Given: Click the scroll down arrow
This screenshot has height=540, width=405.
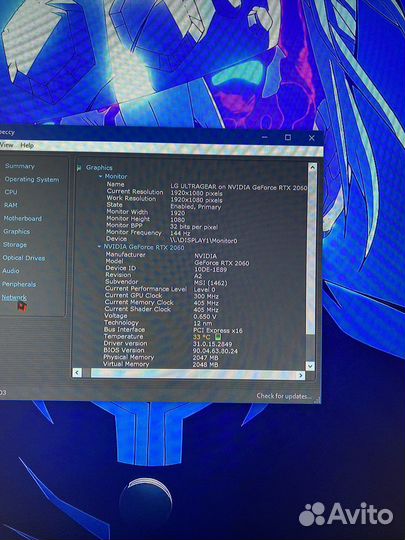Looking at the screenshot, I should click(x=310, y=366).
